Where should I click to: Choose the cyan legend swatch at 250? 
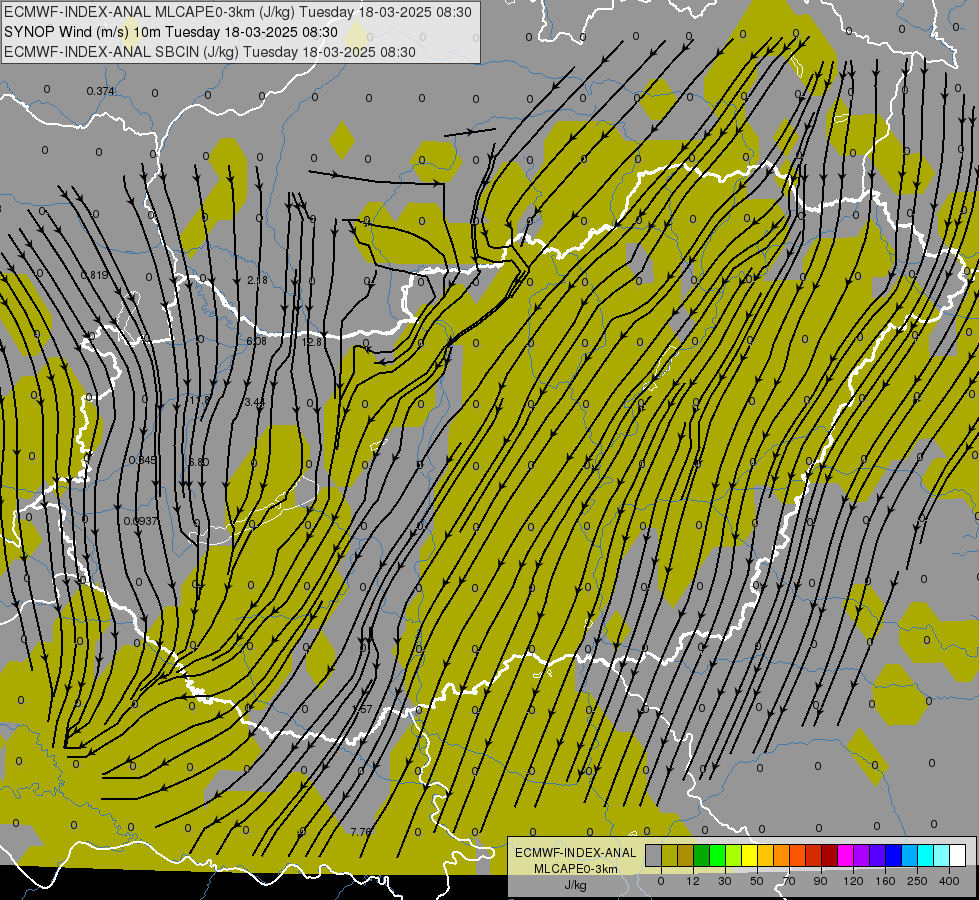point(926,855)
